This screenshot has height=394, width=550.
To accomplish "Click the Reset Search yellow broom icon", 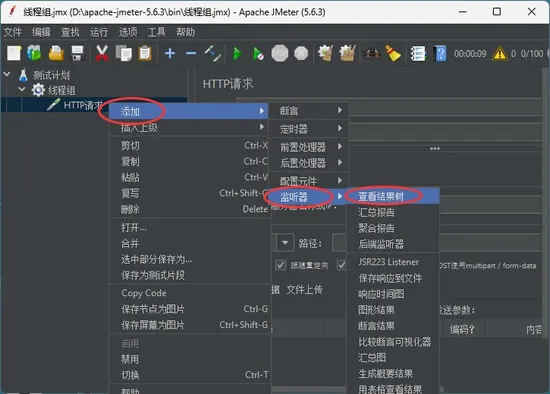I will tap(393, 53).
